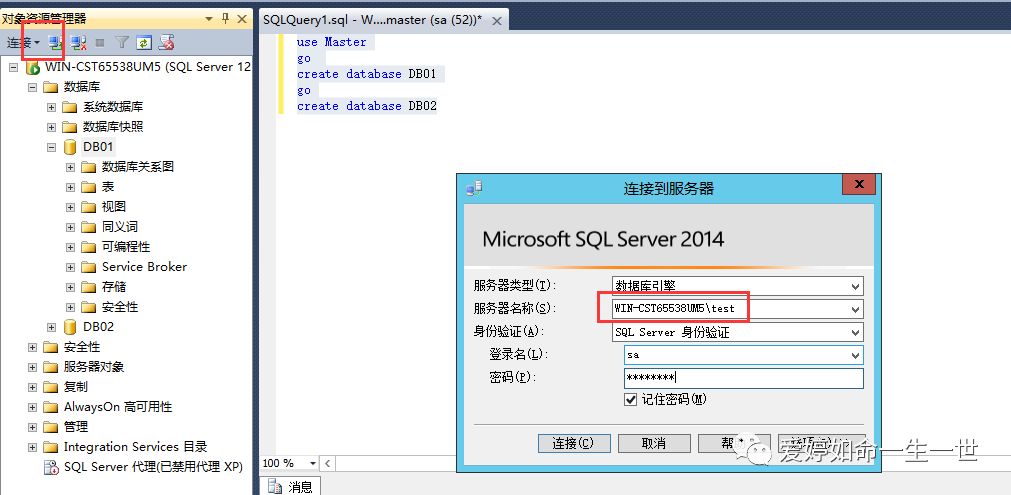Collapse the 数据库 folder node
The width and height of the screenshot is (1011, 495).
(32, 87)
